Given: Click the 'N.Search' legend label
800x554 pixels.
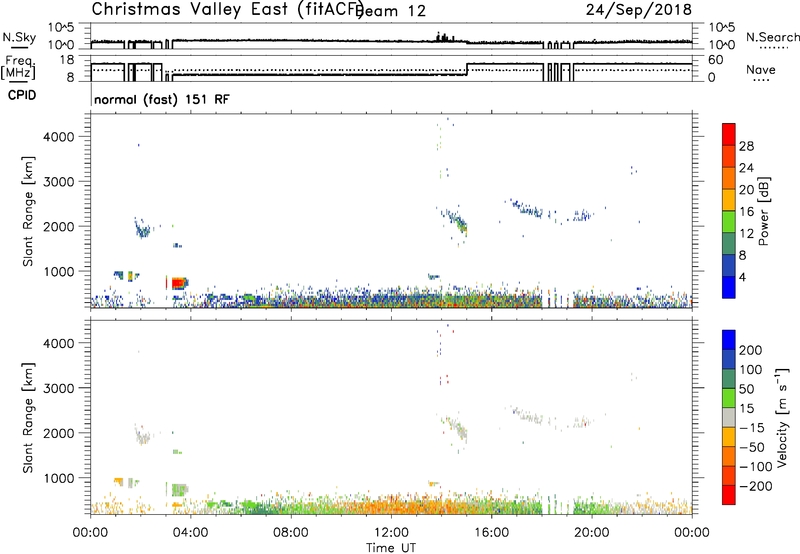Looking at the screenshot, I should pyautogui.click(x=772, y=37).
